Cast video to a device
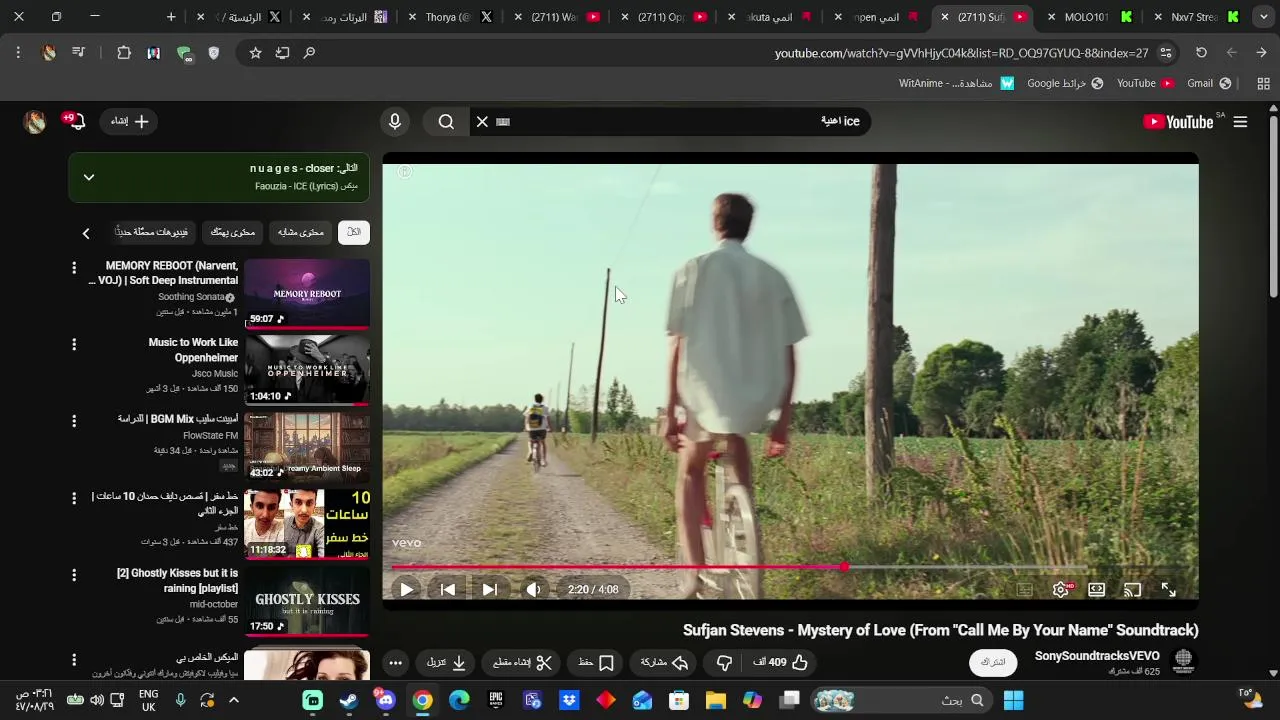Viewport: 1280px width, 720px height. [1133, 590]
